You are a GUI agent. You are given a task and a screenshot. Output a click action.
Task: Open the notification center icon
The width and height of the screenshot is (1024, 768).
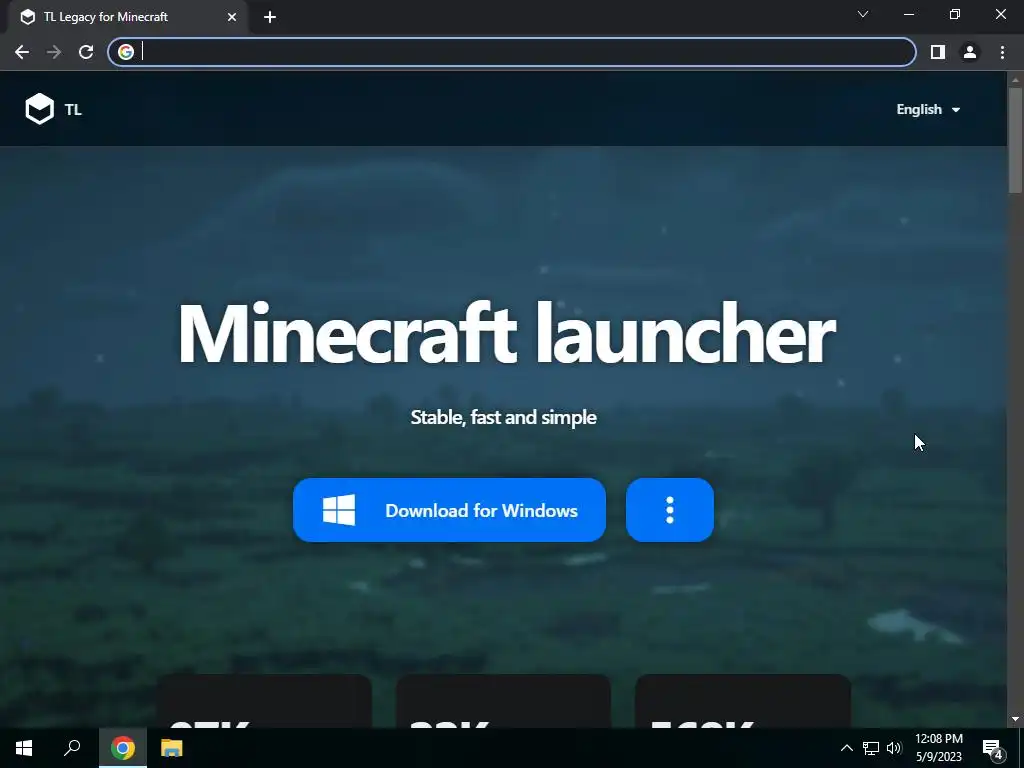992,748
